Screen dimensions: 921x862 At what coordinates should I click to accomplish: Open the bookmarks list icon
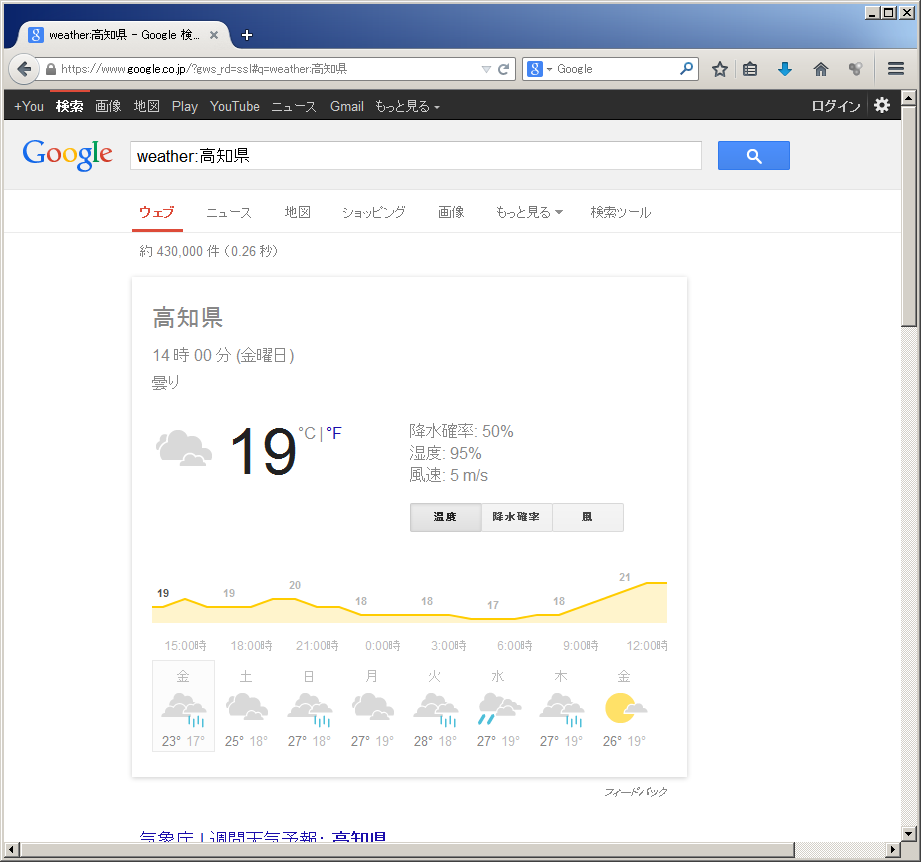click(x=750, y=69)
